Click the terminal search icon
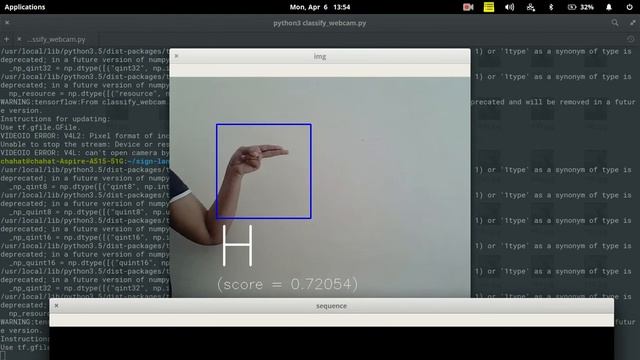640x360 pixels. point(615,23)
